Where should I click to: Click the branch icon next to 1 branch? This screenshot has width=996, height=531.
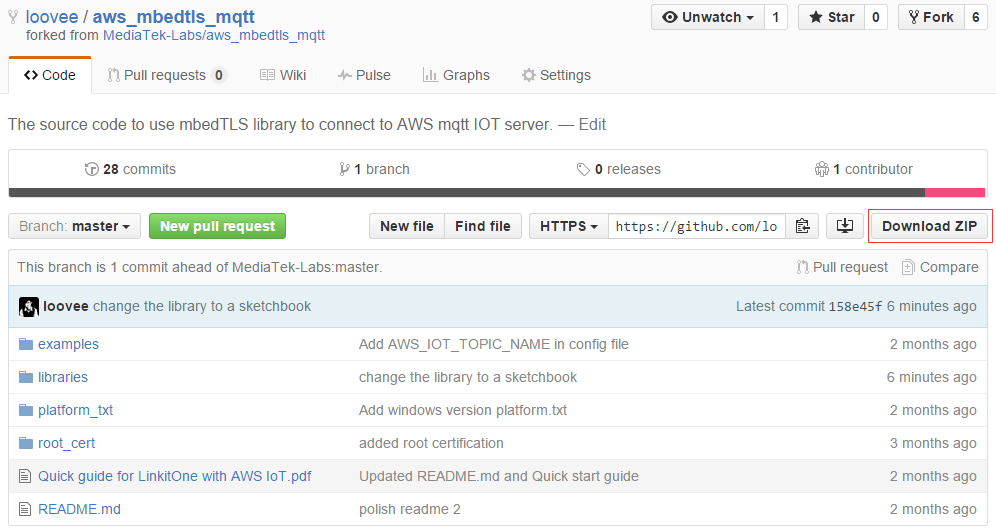[x=344, y=170]
